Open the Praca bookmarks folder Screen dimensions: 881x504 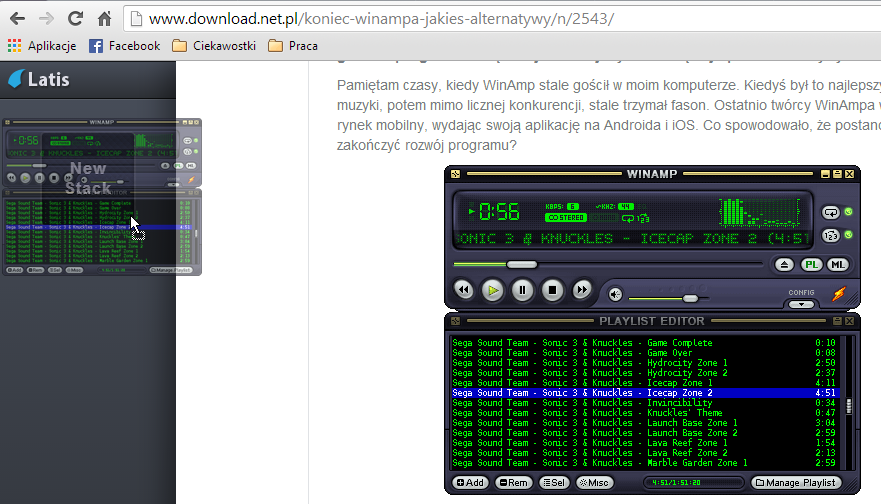pos(293,46)
